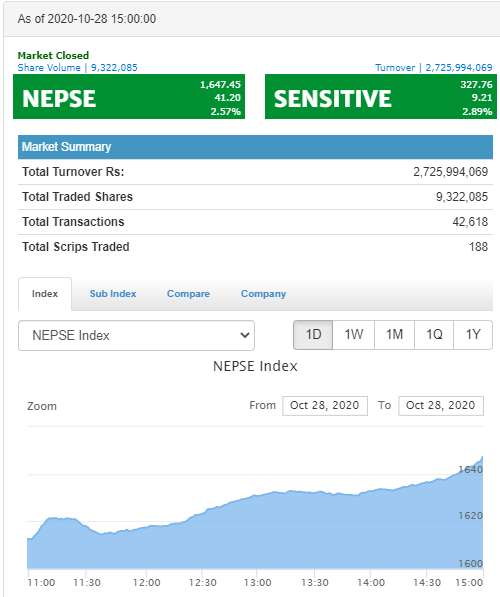Click the 1640 y-axis label on chart
500x597 pixels.
coord(470,470)
